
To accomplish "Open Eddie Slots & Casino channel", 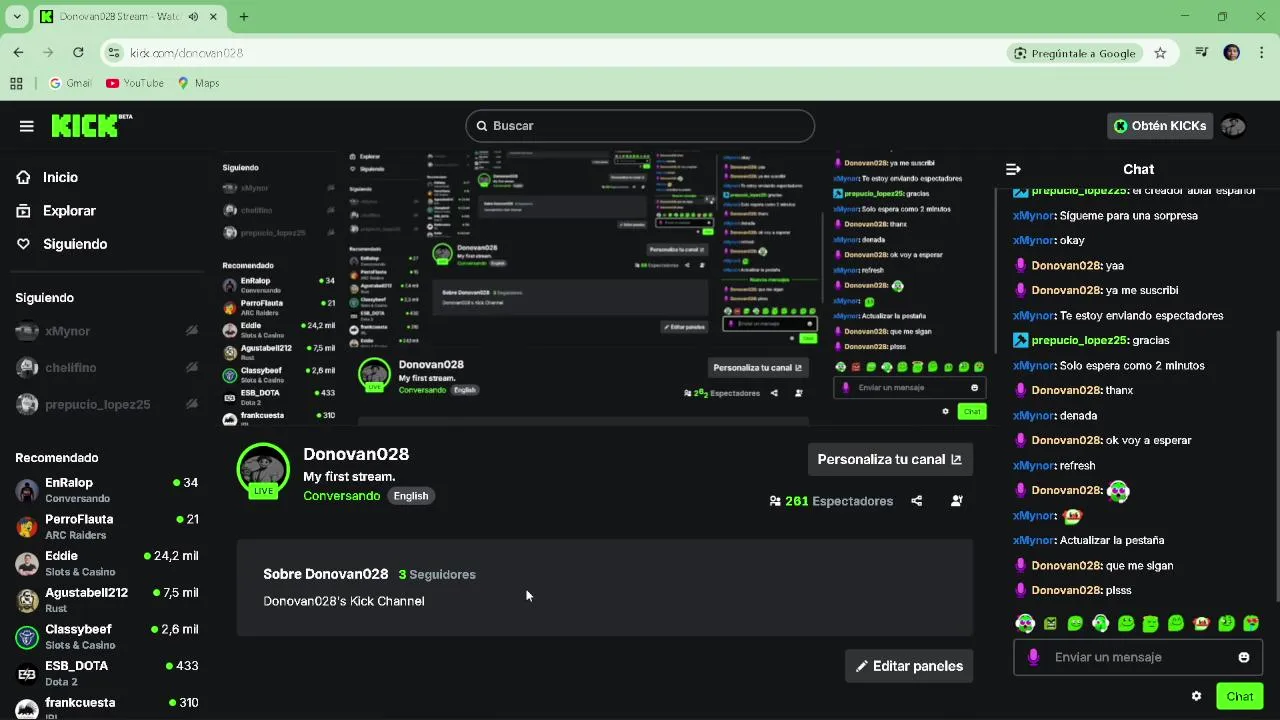I will tap(107, 563).
